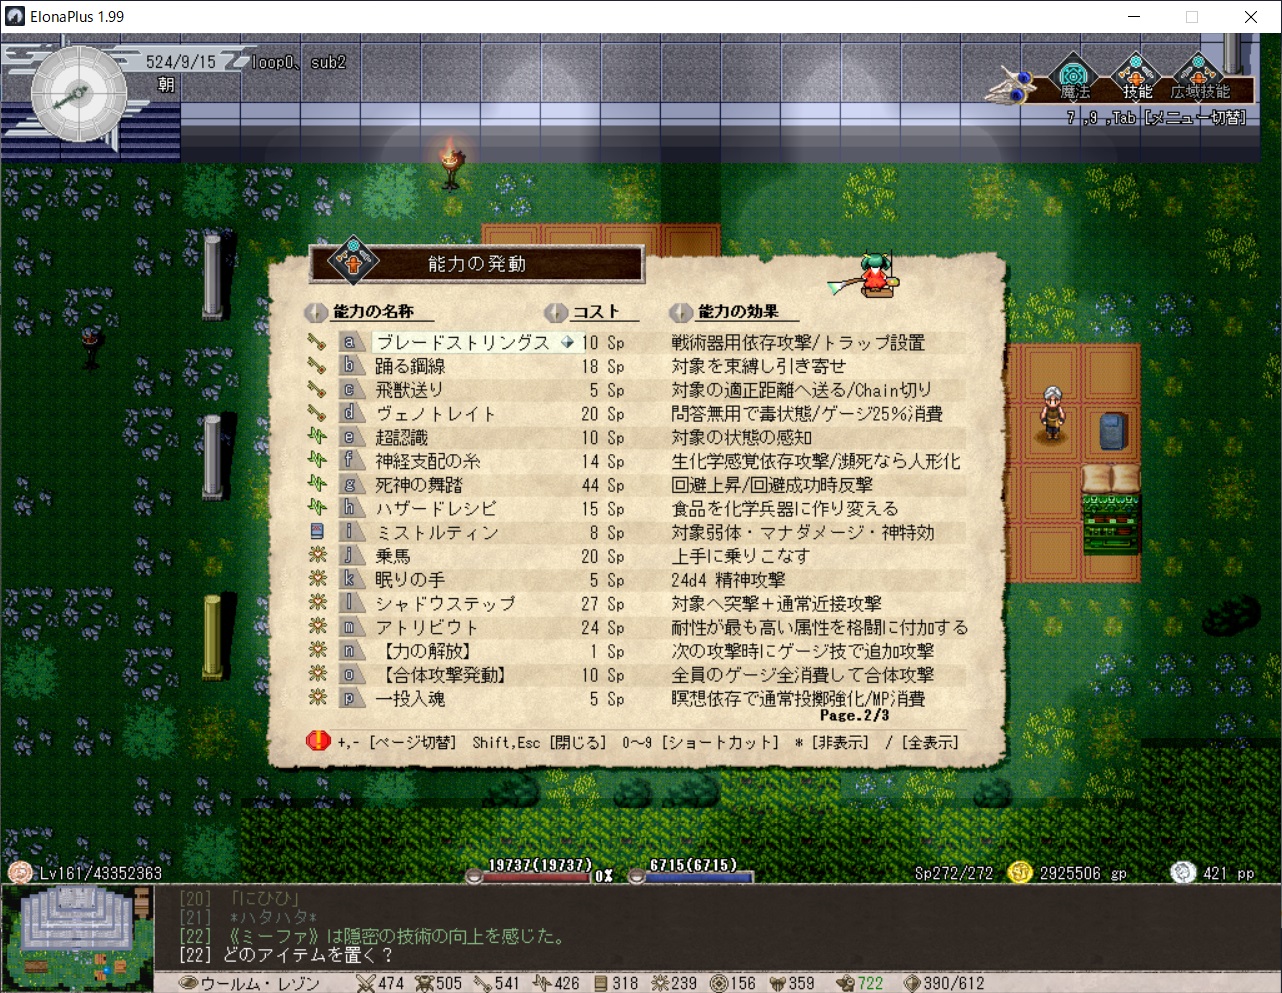Select the 眠りの手 ability
Viewport: 1282px width, 993px height.
pyautogui.click(x=410, y=580)
